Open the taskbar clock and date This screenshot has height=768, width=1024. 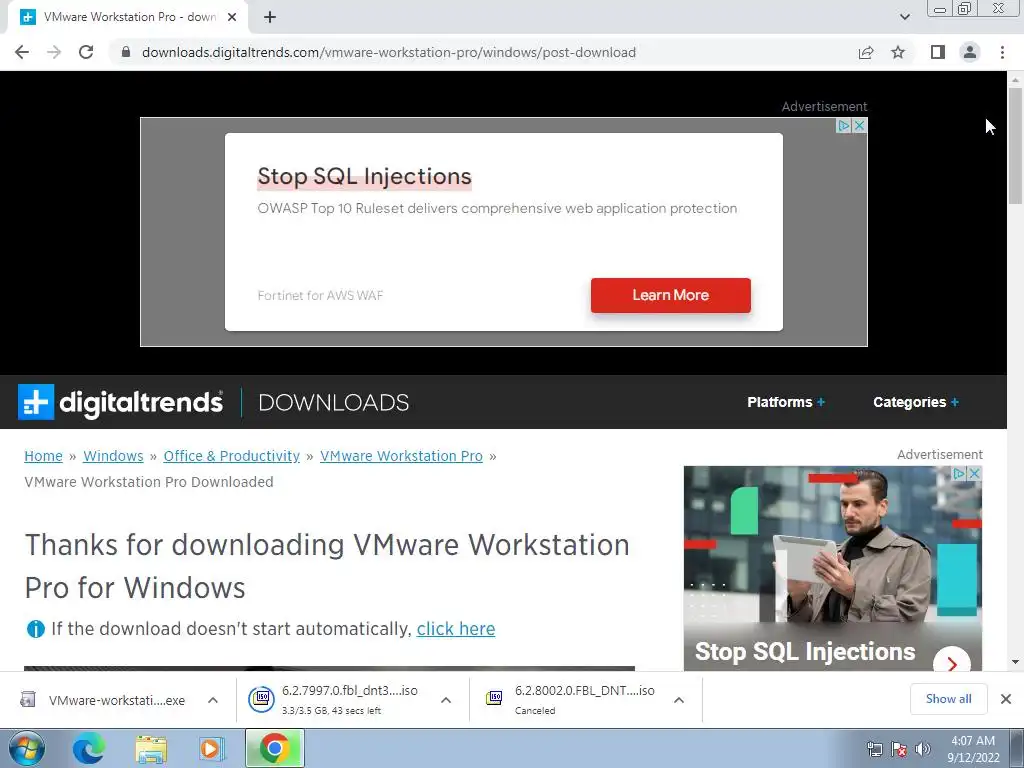[x=973, y=749]
